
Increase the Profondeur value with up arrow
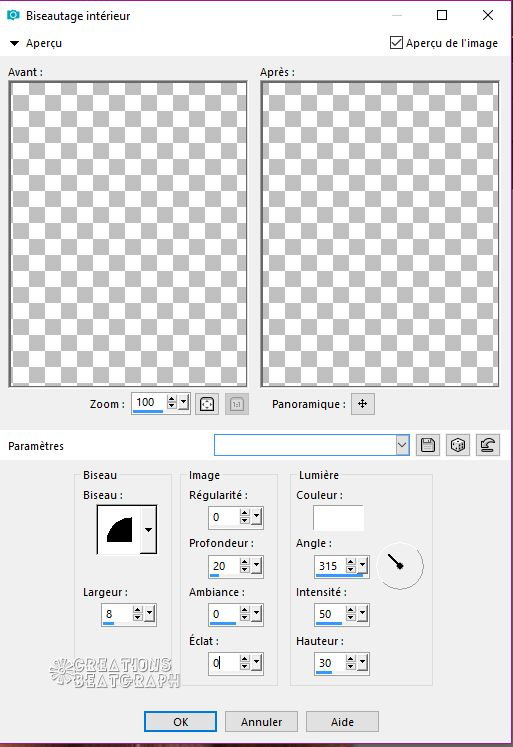click(245, 562)
